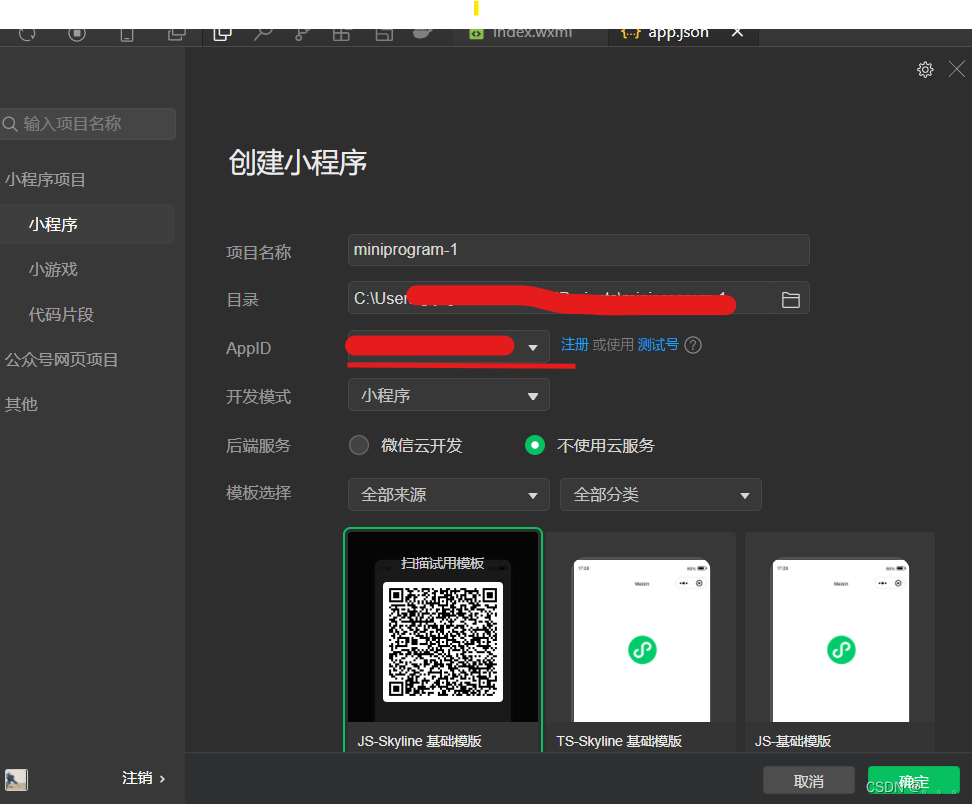Image resolution: width=972 pixels, height=804 pixels.
Task: Select 小游戏 in the left sidebar
Action: 53,269
